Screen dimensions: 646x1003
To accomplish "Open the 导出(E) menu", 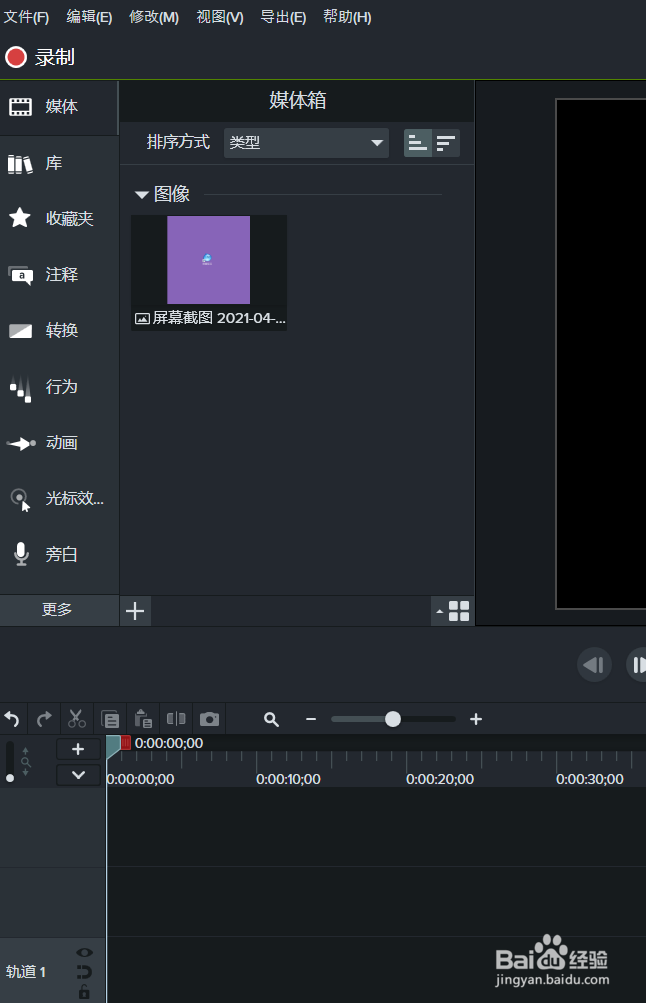I will click(x=283, y=17).
